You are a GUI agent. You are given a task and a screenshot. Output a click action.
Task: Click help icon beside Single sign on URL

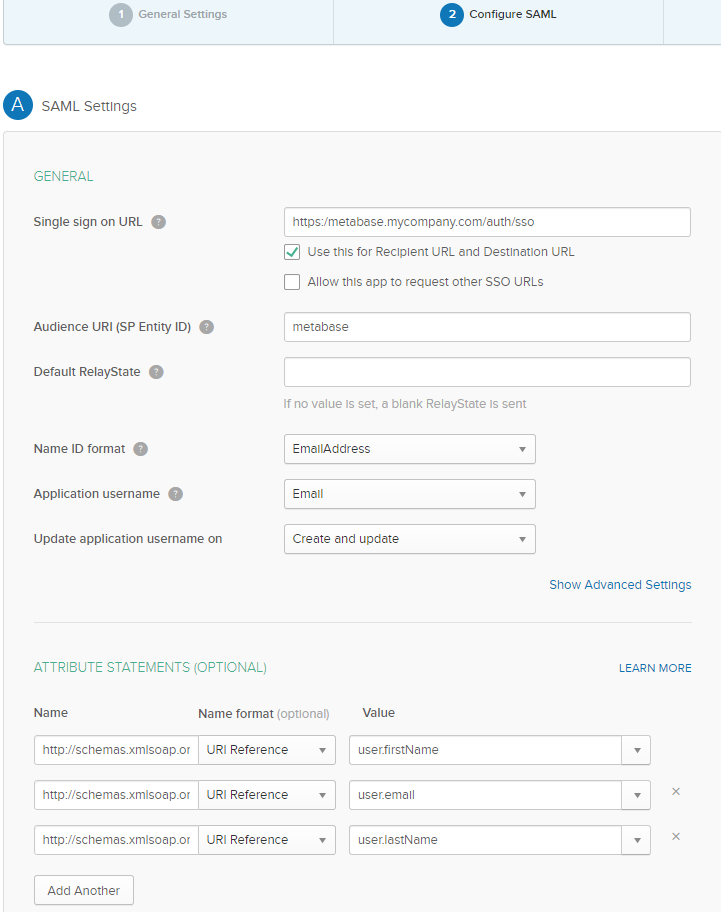pos(158,222)
